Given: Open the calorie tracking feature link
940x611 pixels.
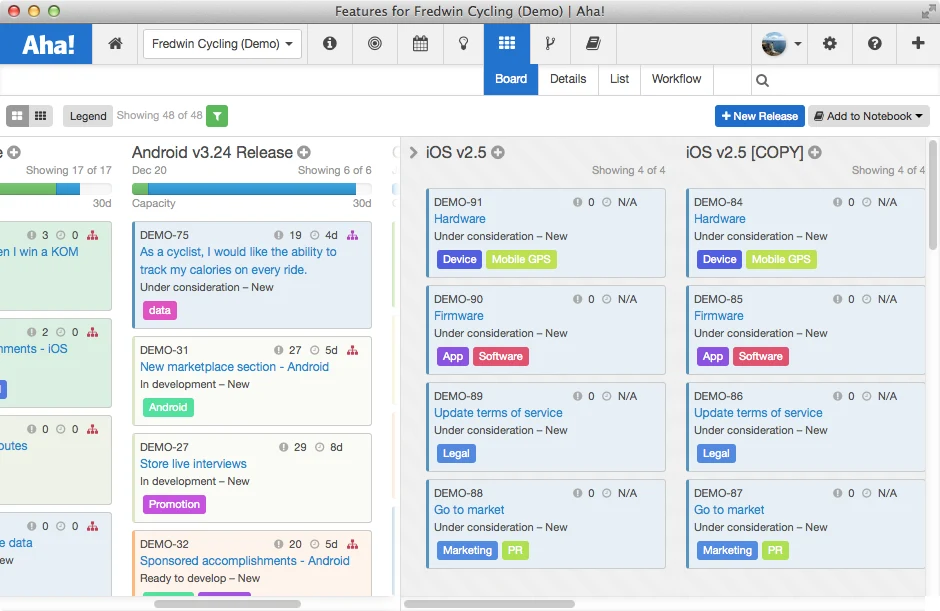Looking at the screenshot, I should (238, 261).
